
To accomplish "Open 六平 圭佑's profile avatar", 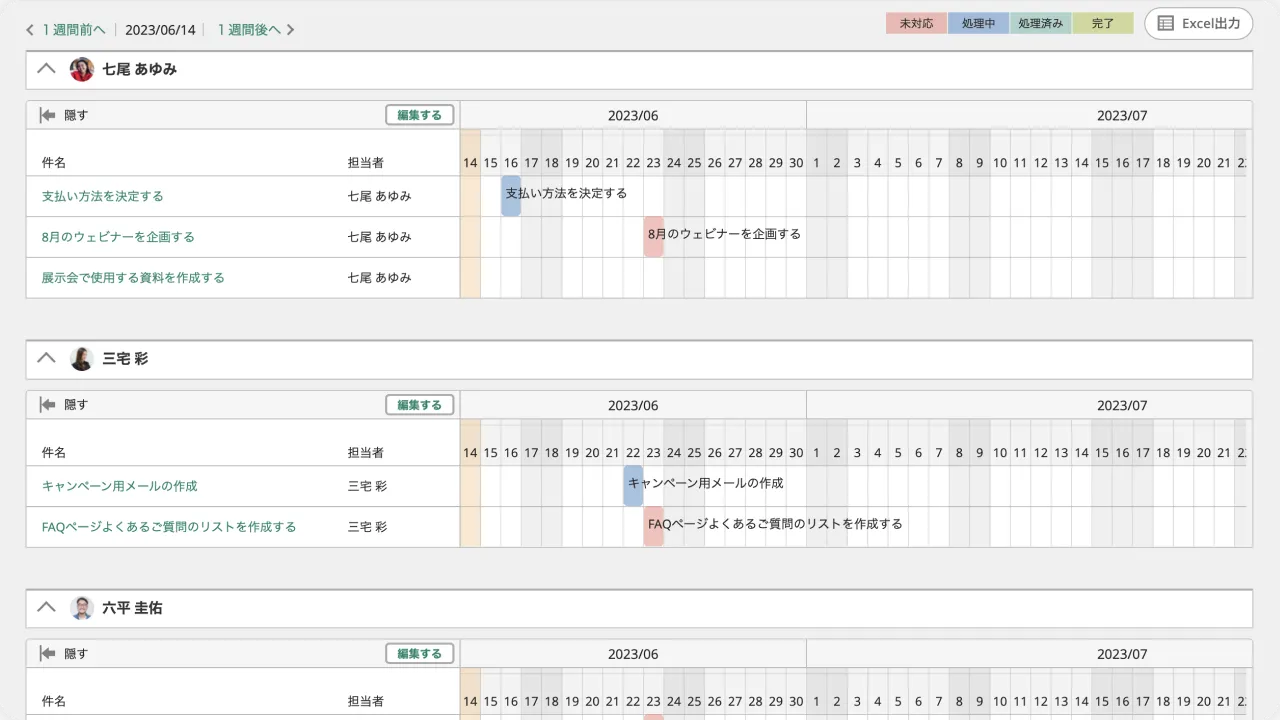I will pyautogui.click(x=82, y=607).
